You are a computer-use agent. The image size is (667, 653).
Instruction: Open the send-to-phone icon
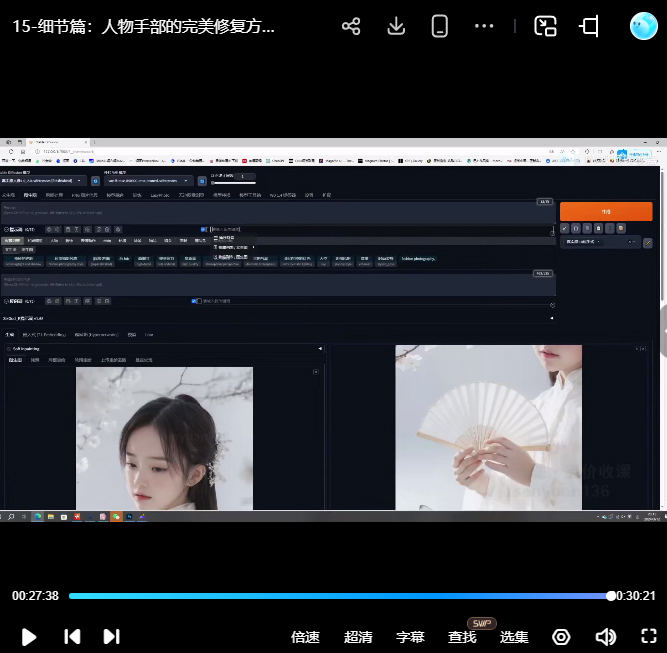click(439, 27)
